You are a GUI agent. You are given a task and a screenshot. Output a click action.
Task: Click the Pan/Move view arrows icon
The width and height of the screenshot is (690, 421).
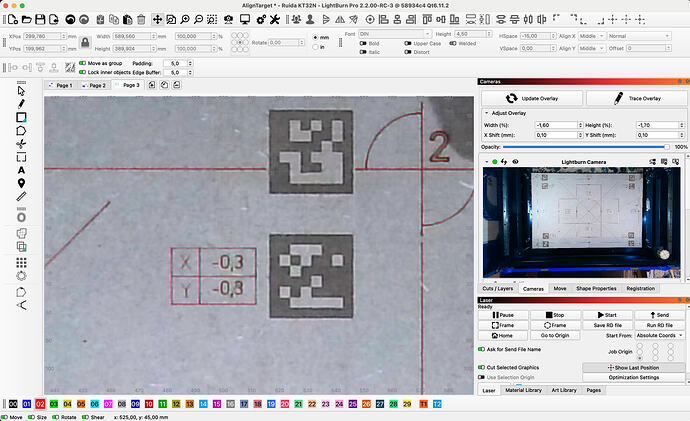(x=157, y=19)
